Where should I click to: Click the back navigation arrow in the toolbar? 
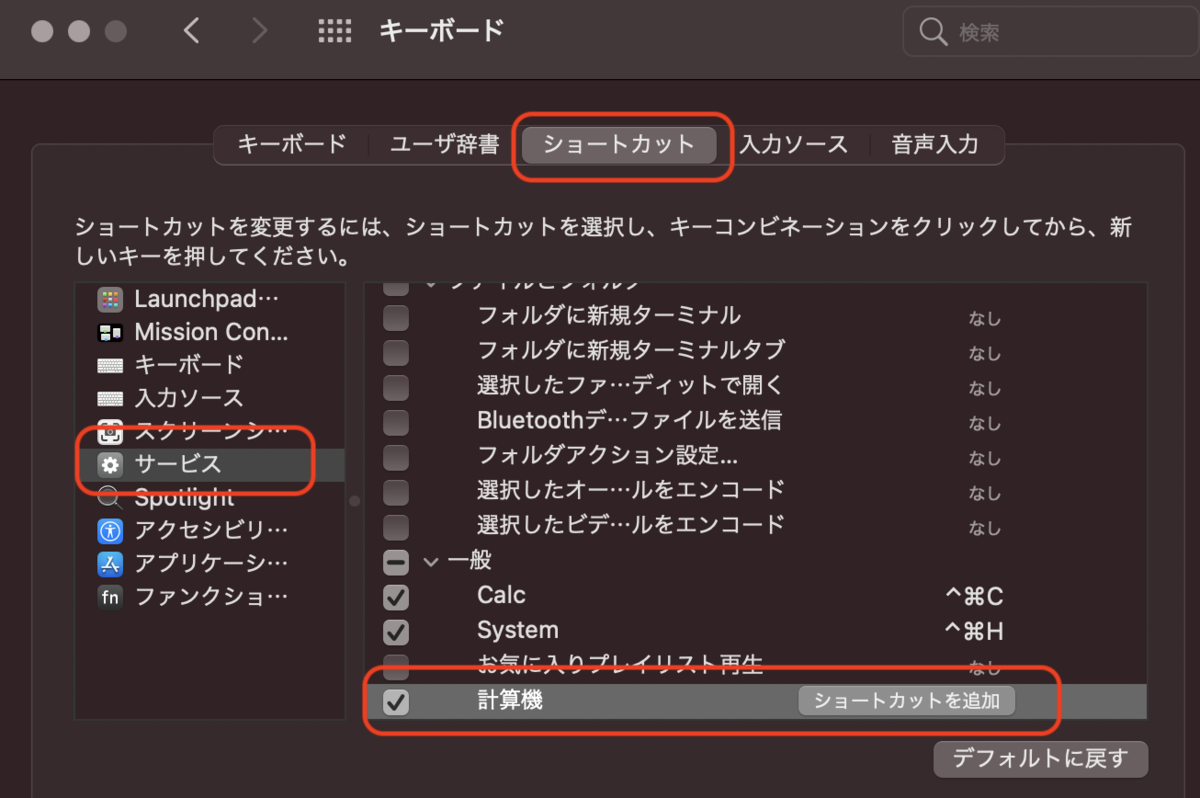[191, 30]
